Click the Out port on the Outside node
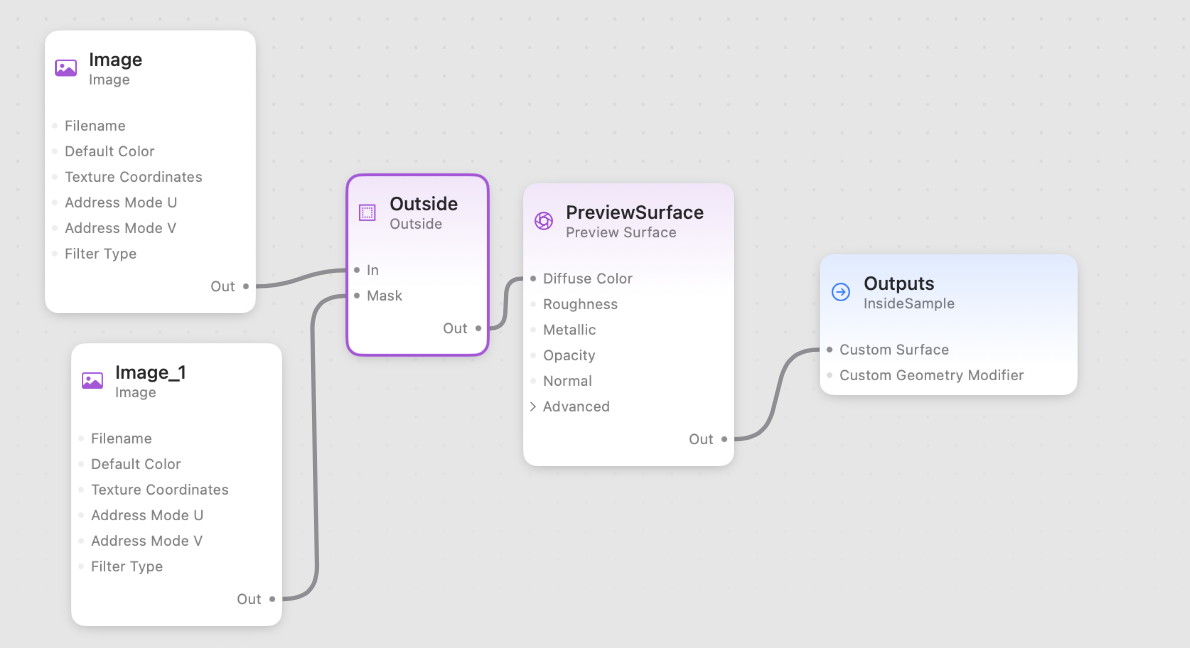 tap(477, 327)
